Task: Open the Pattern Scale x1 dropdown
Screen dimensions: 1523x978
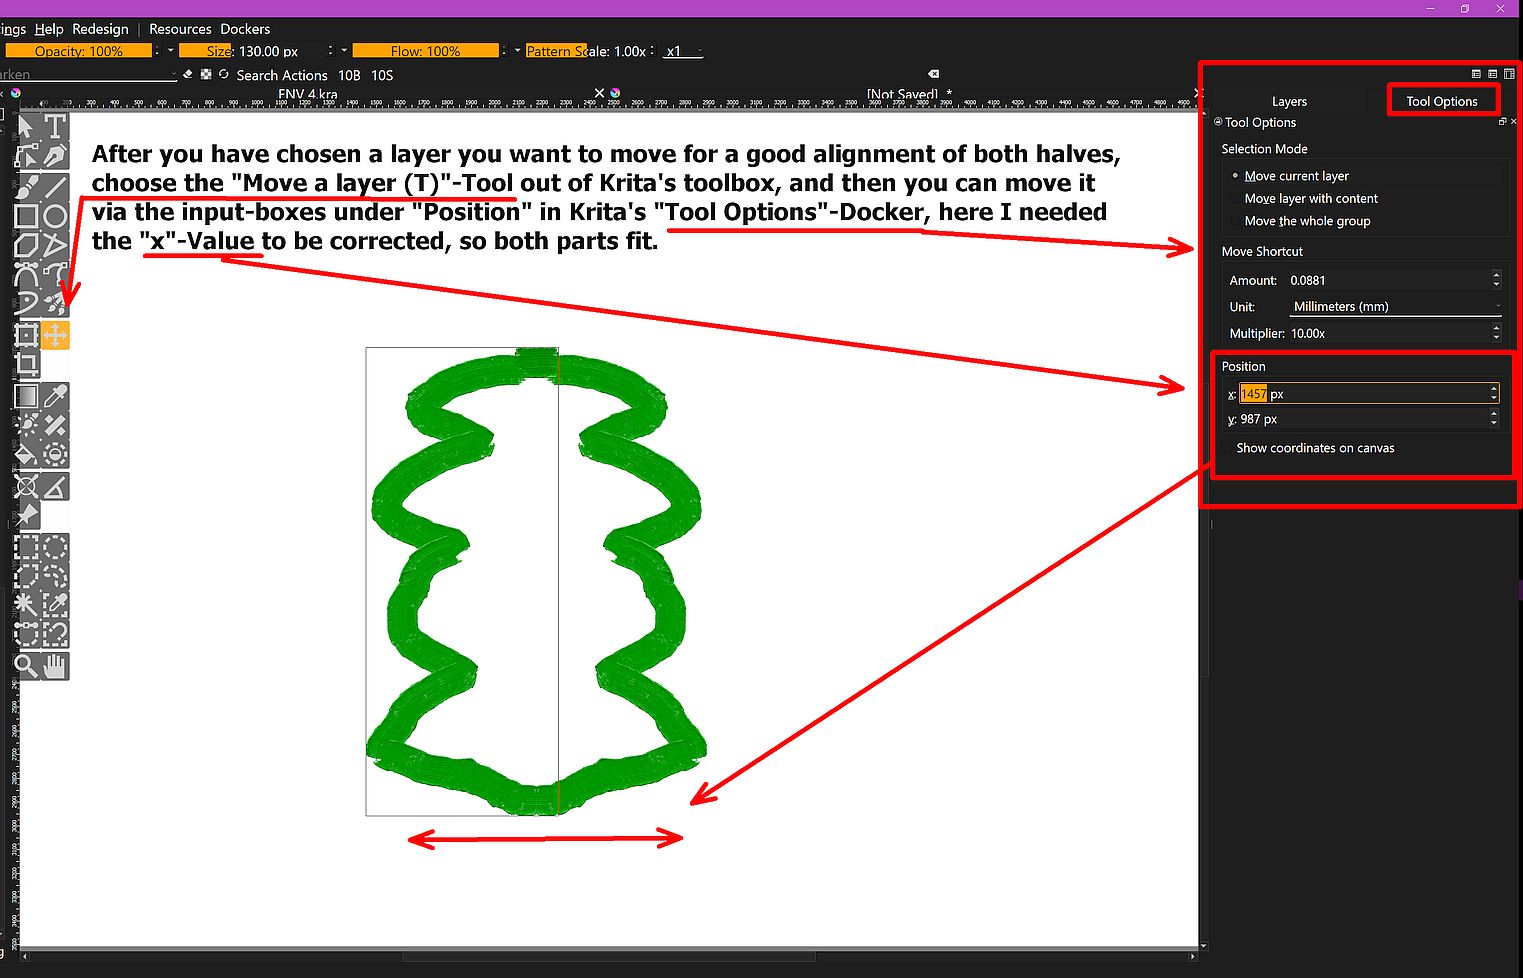Action: (685, 51)
